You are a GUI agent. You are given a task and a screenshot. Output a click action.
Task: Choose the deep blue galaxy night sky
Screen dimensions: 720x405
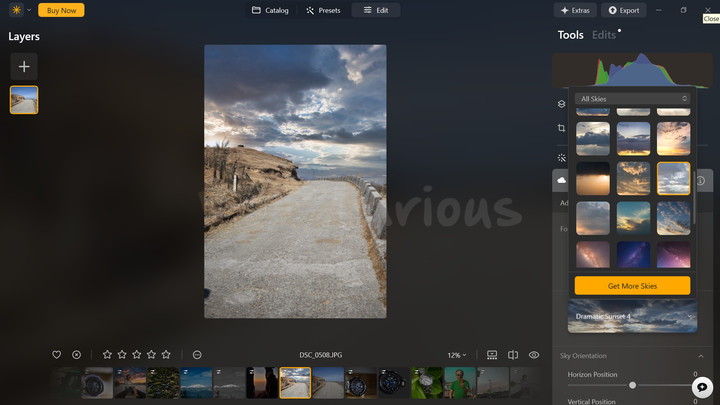(633, 254)
